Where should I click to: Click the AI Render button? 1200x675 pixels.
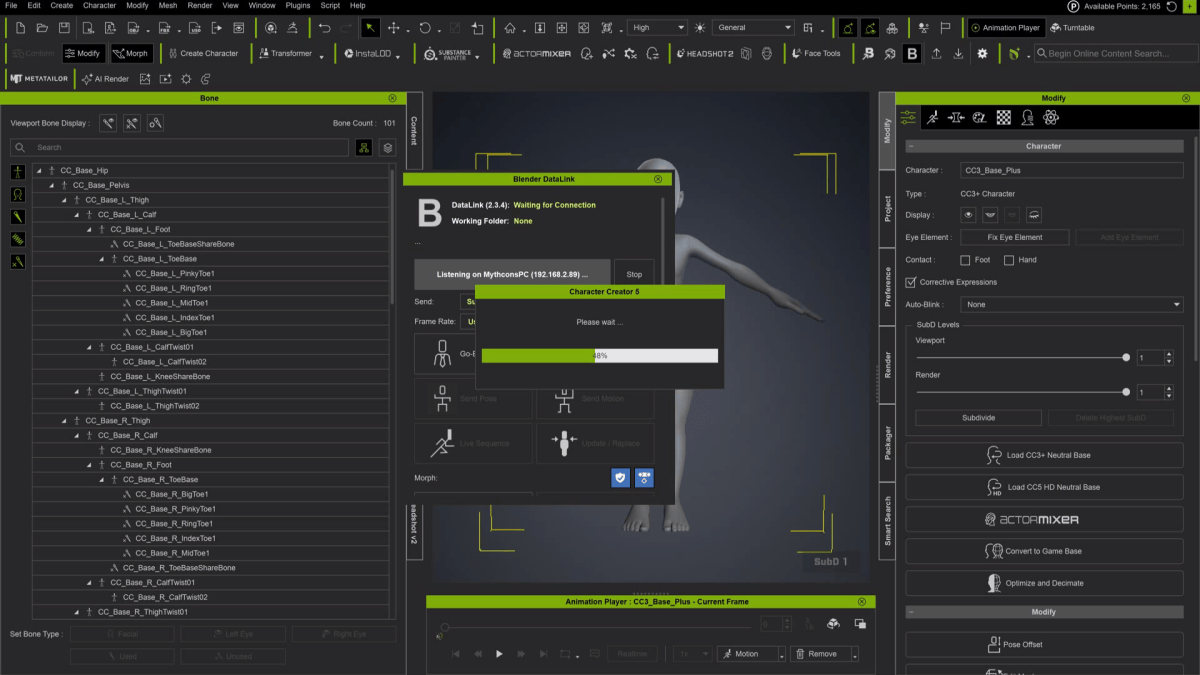pos(105,78)
